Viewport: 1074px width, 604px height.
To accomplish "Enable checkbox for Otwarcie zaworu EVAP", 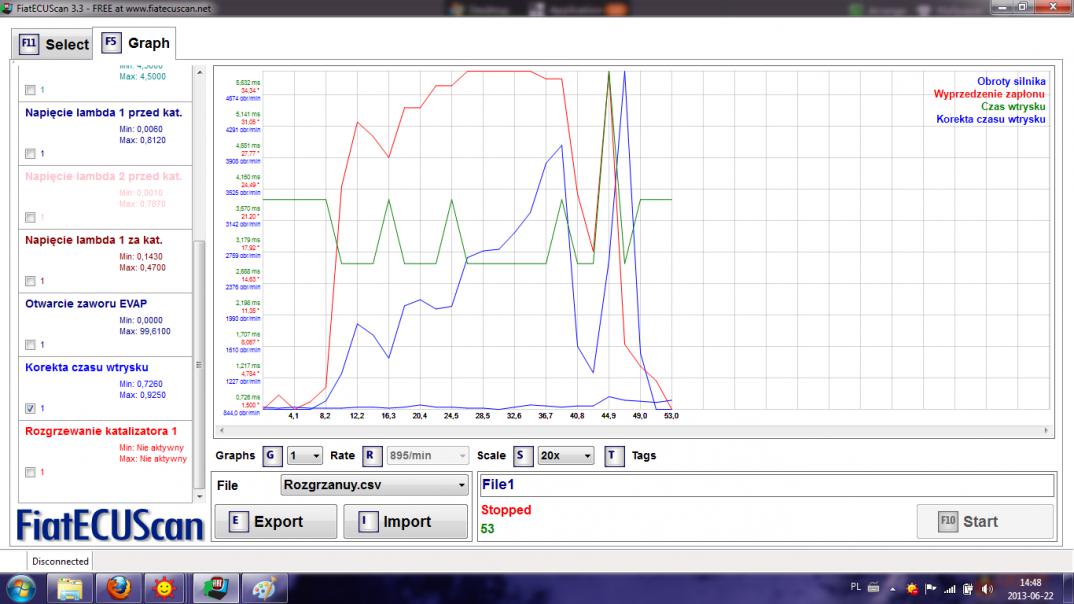I will click(x=30, y=345).
